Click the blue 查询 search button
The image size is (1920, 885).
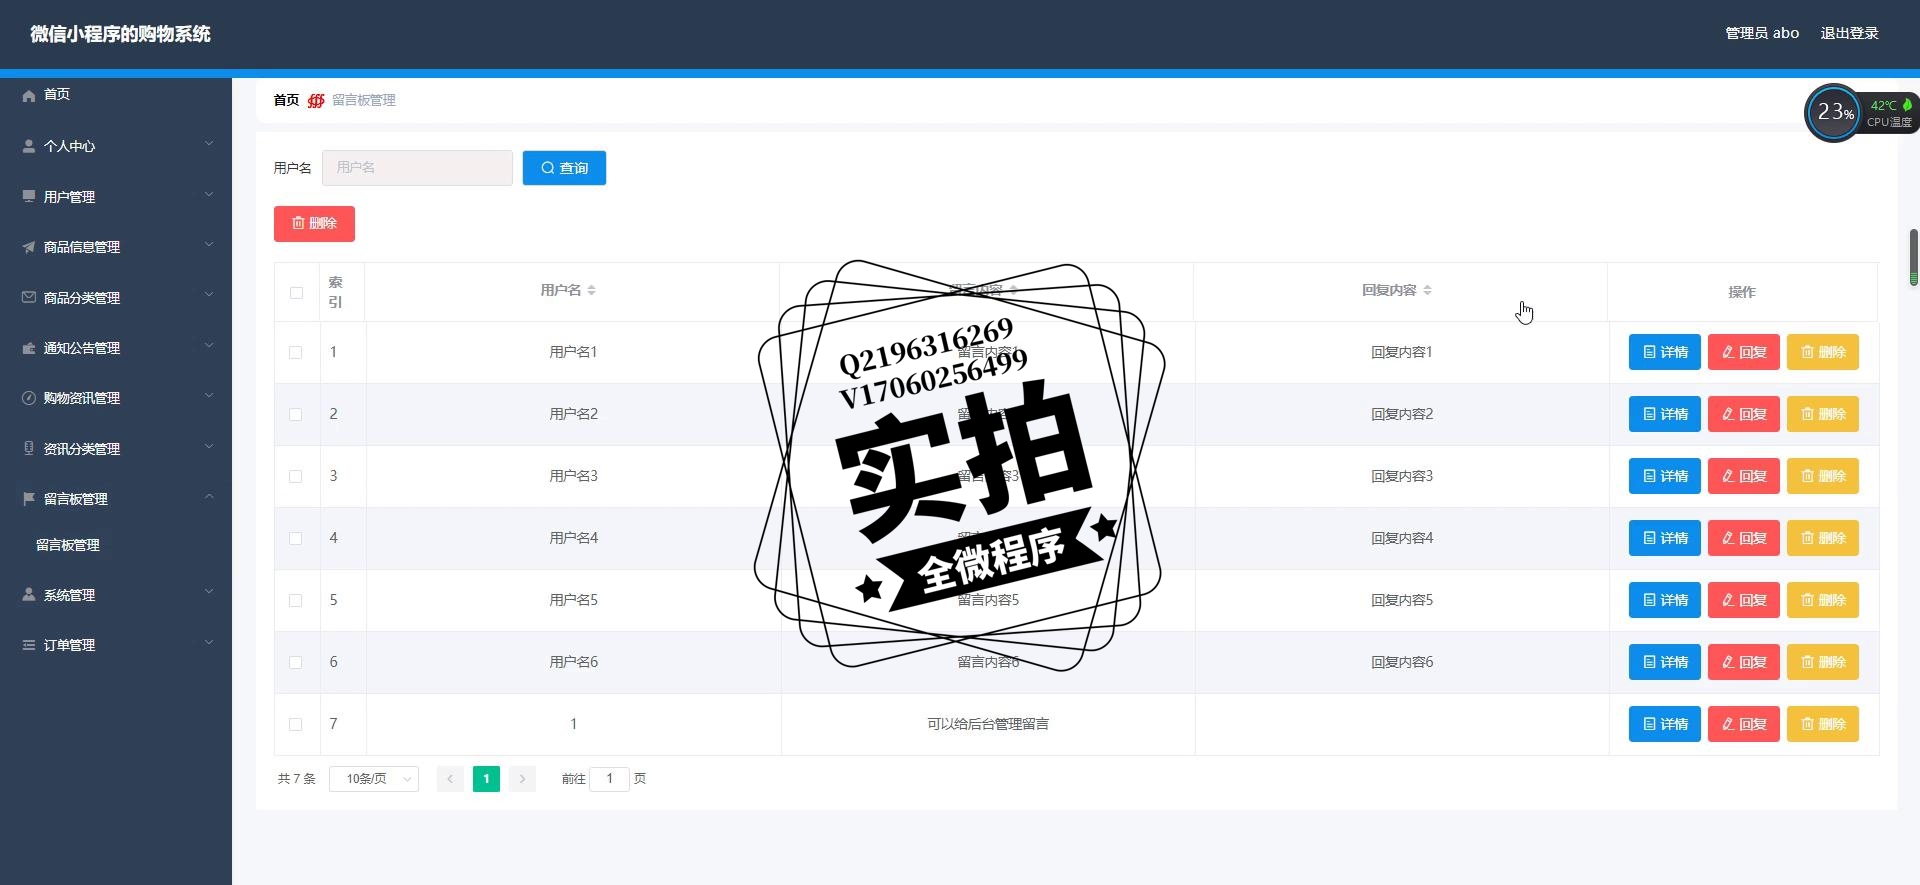click(564, 168)
